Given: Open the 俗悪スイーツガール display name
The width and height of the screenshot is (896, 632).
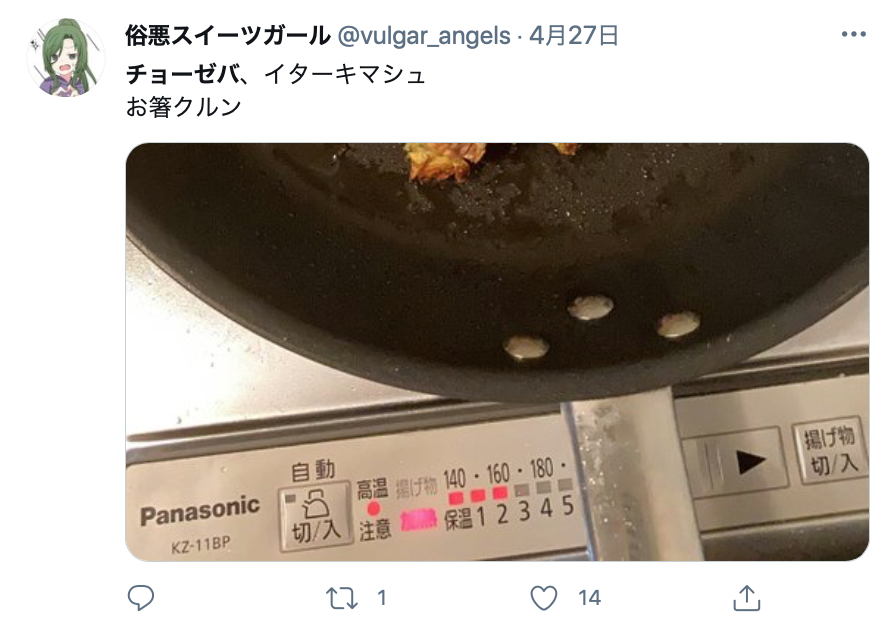Looking at the screenshot, I should (x=228, y=35).
